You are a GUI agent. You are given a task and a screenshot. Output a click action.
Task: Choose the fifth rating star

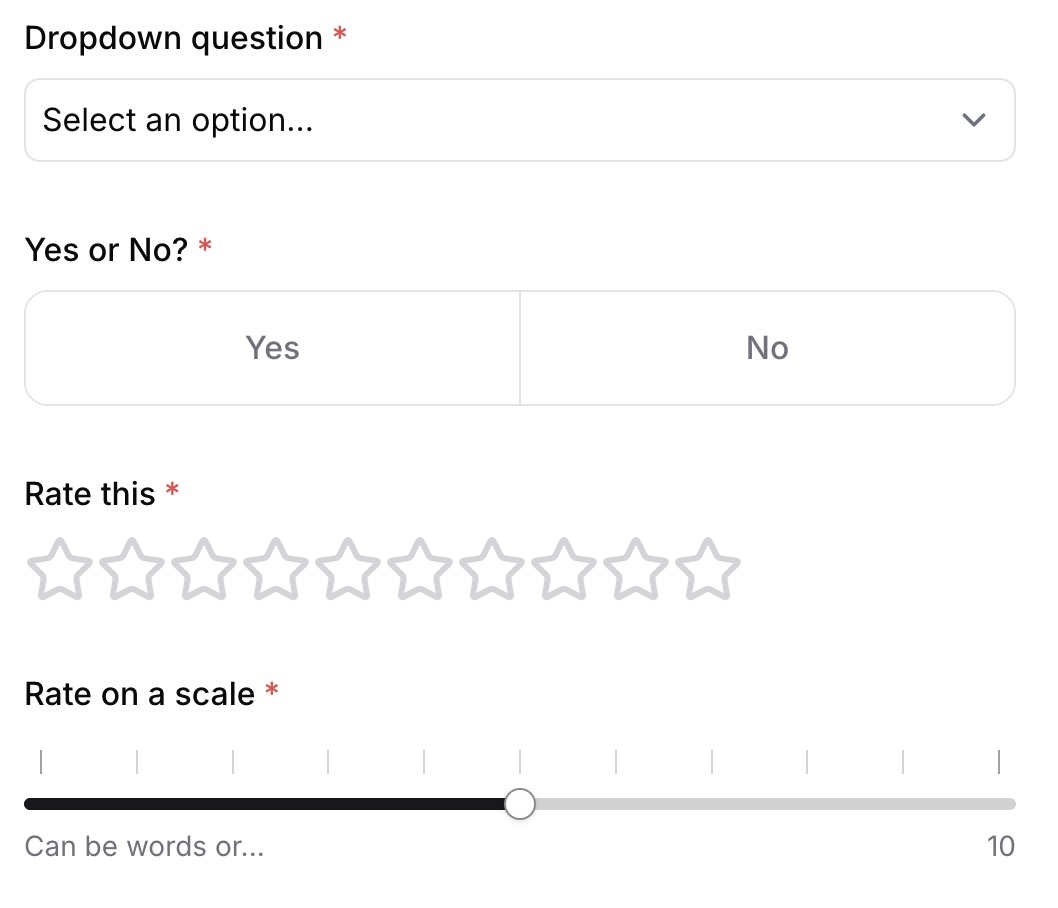click(x=348, y=569)
